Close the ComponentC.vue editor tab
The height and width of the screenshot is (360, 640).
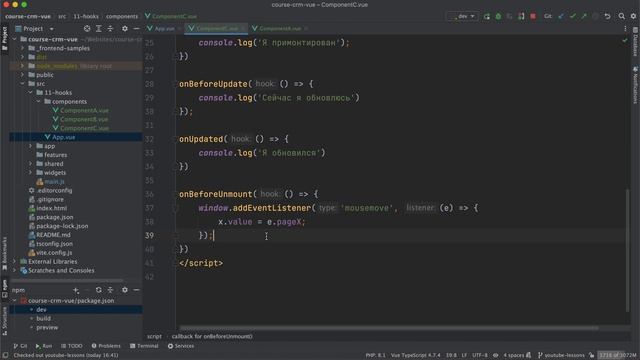[243, 29]
